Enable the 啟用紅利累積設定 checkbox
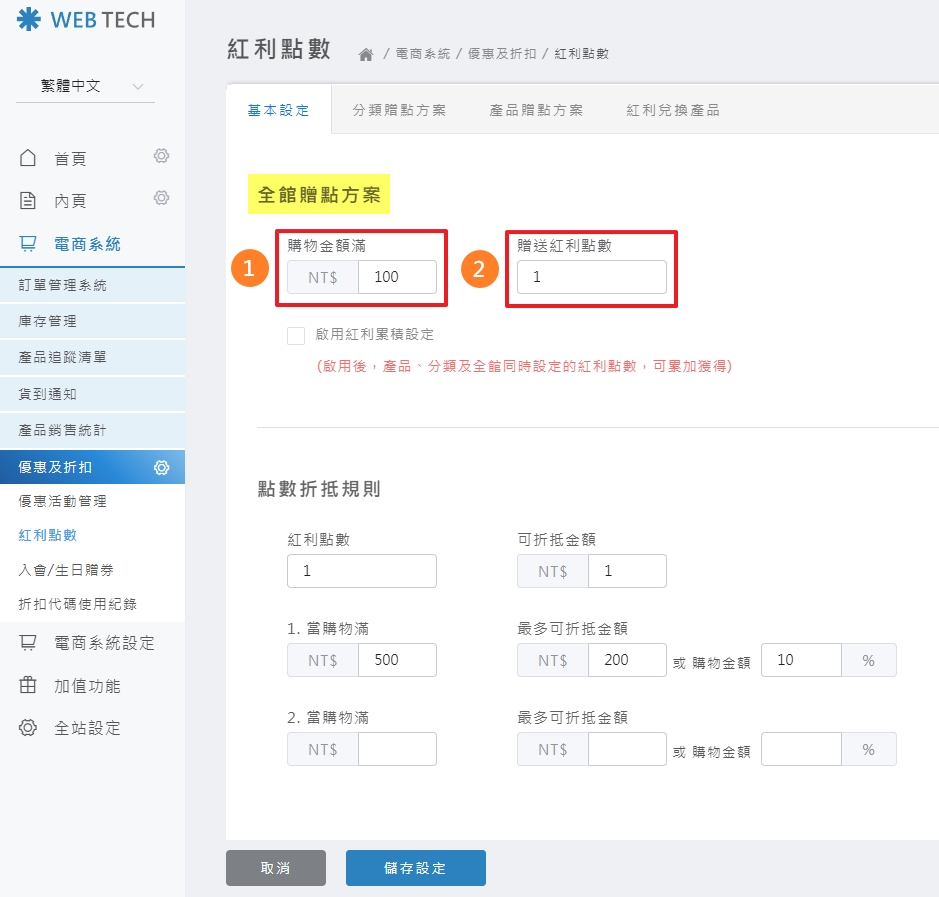The height and width of the screenshot is (897, 939). 296,337
